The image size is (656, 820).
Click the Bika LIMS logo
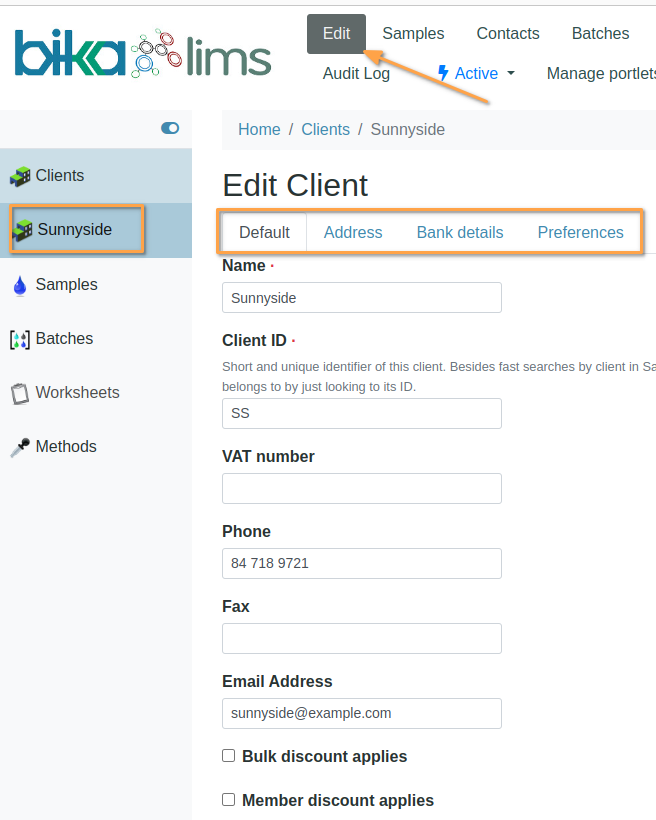[x=142, y=54]
